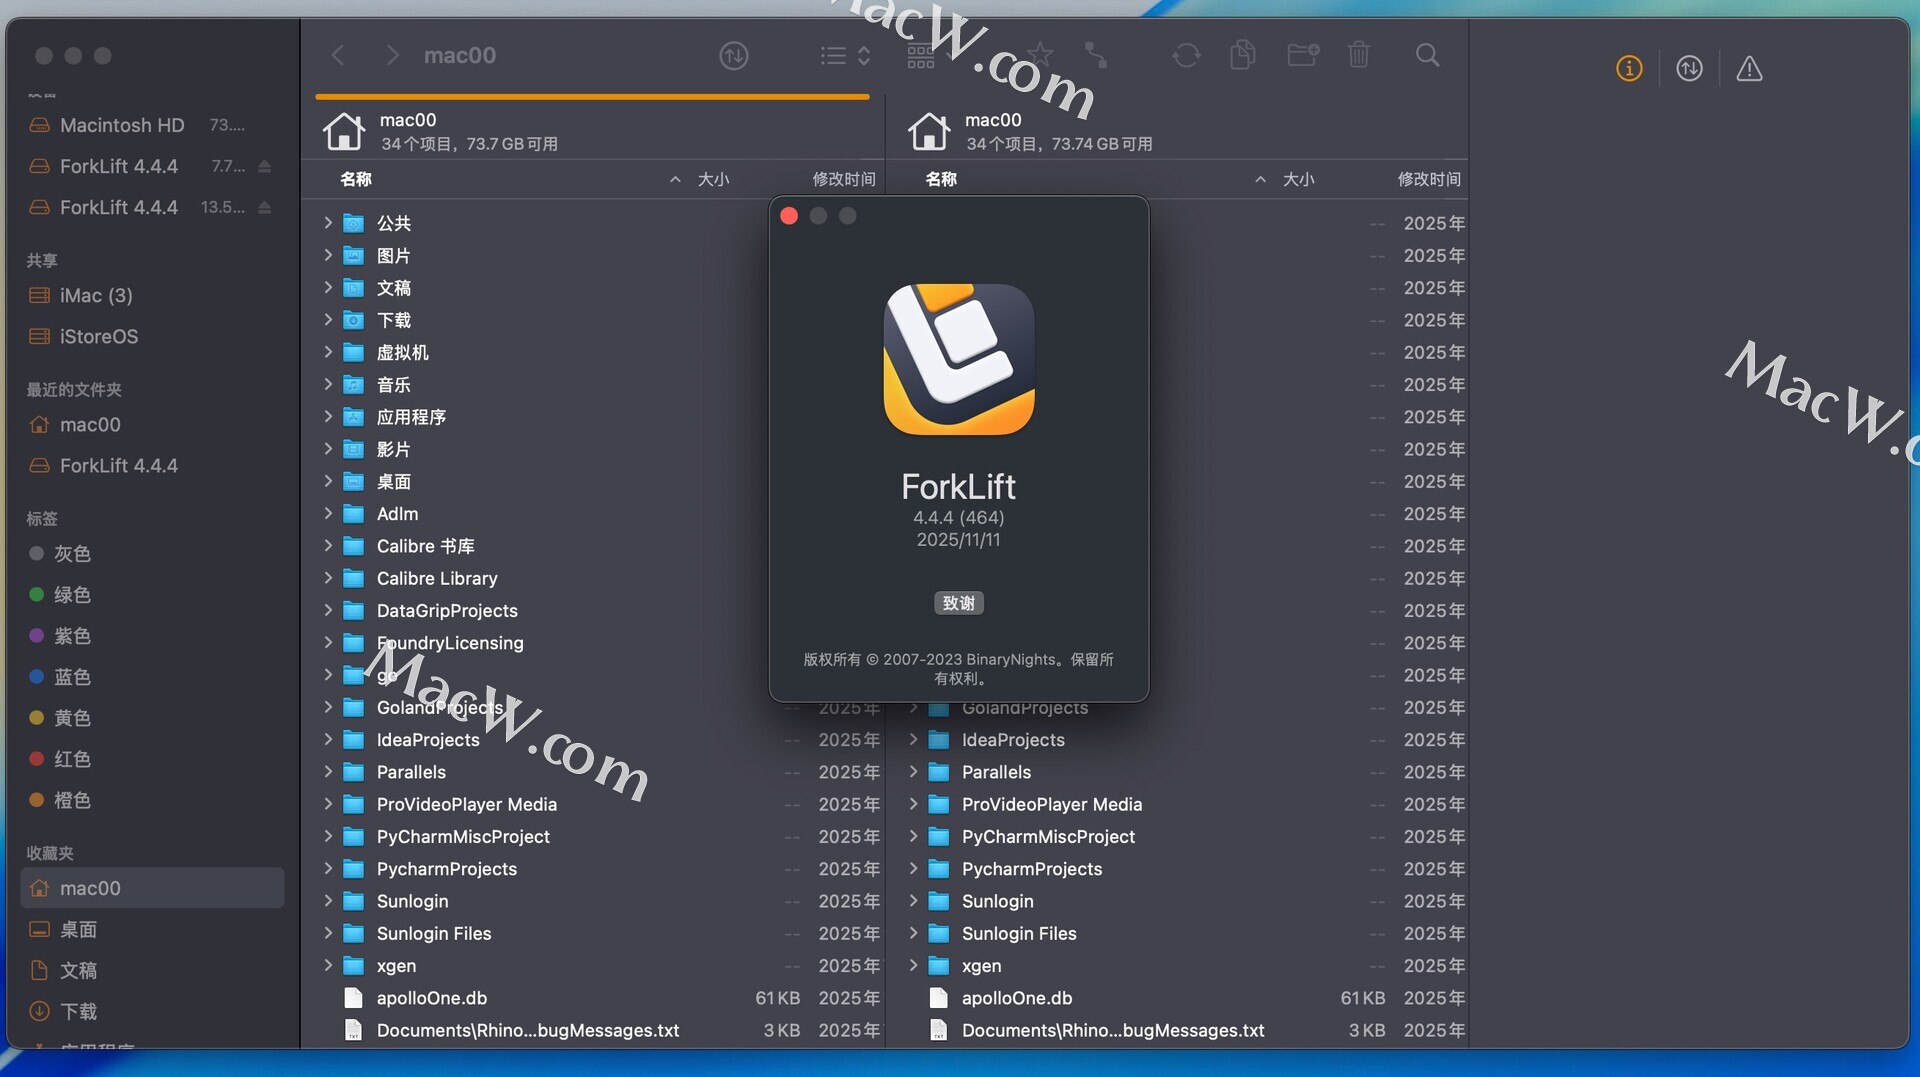Open the warning triangle panel icon
The width and height of the screenshot is (1920, 1077).
pyautogui.click(x=1749, y=69)
